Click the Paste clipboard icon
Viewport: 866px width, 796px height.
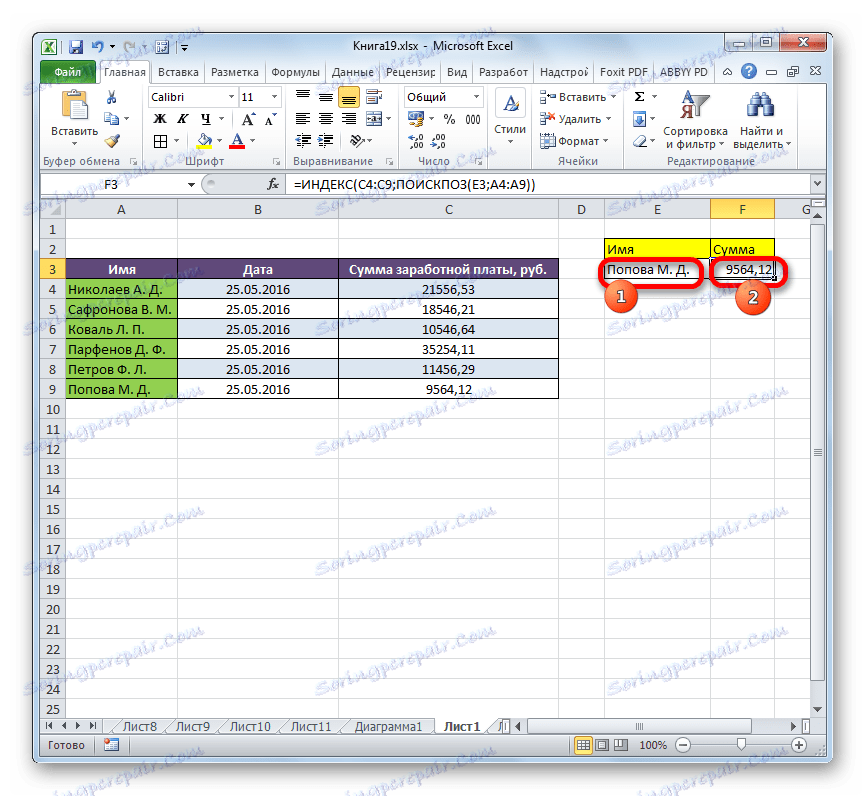(74, 105)
